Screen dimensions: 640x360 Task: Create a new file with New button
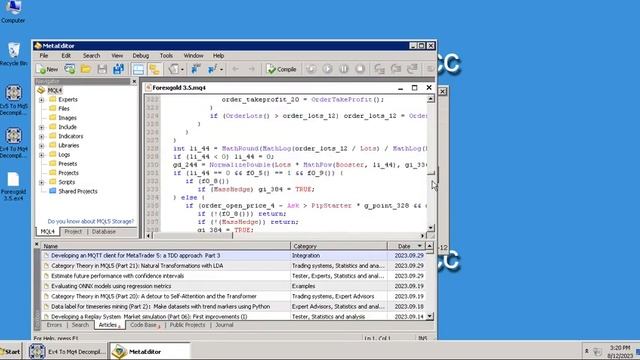point(47,69)
